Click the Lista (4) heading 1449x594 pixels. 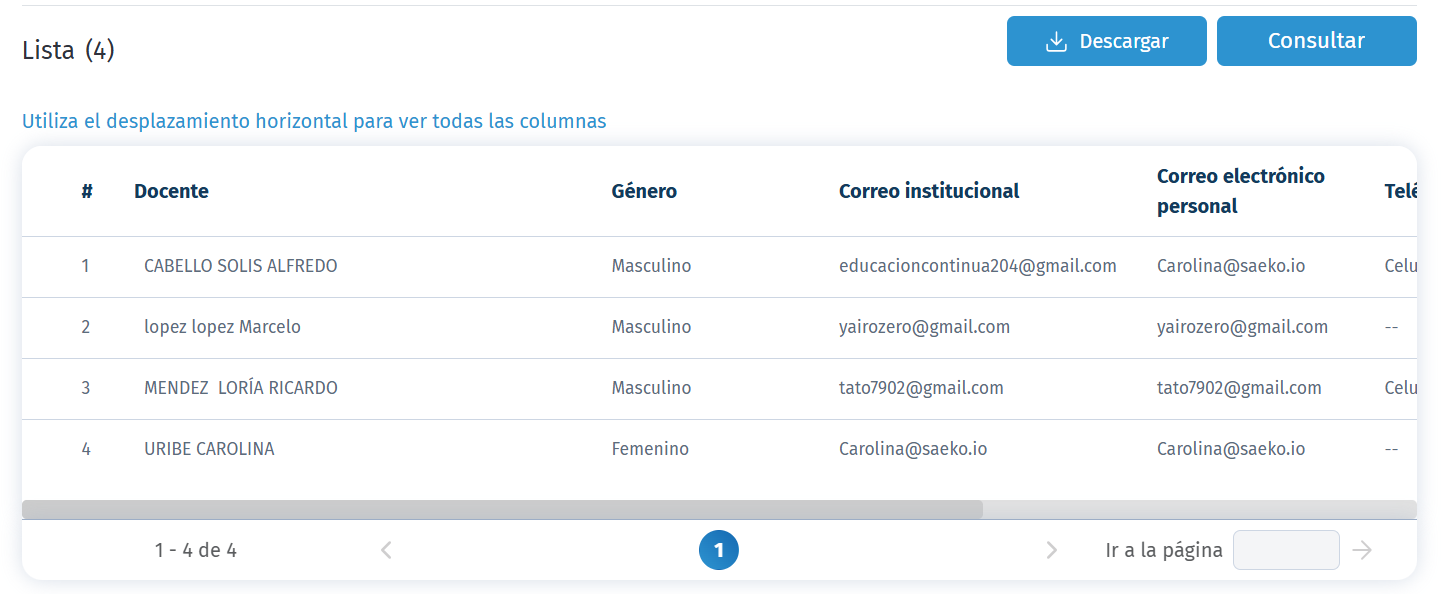67,49
